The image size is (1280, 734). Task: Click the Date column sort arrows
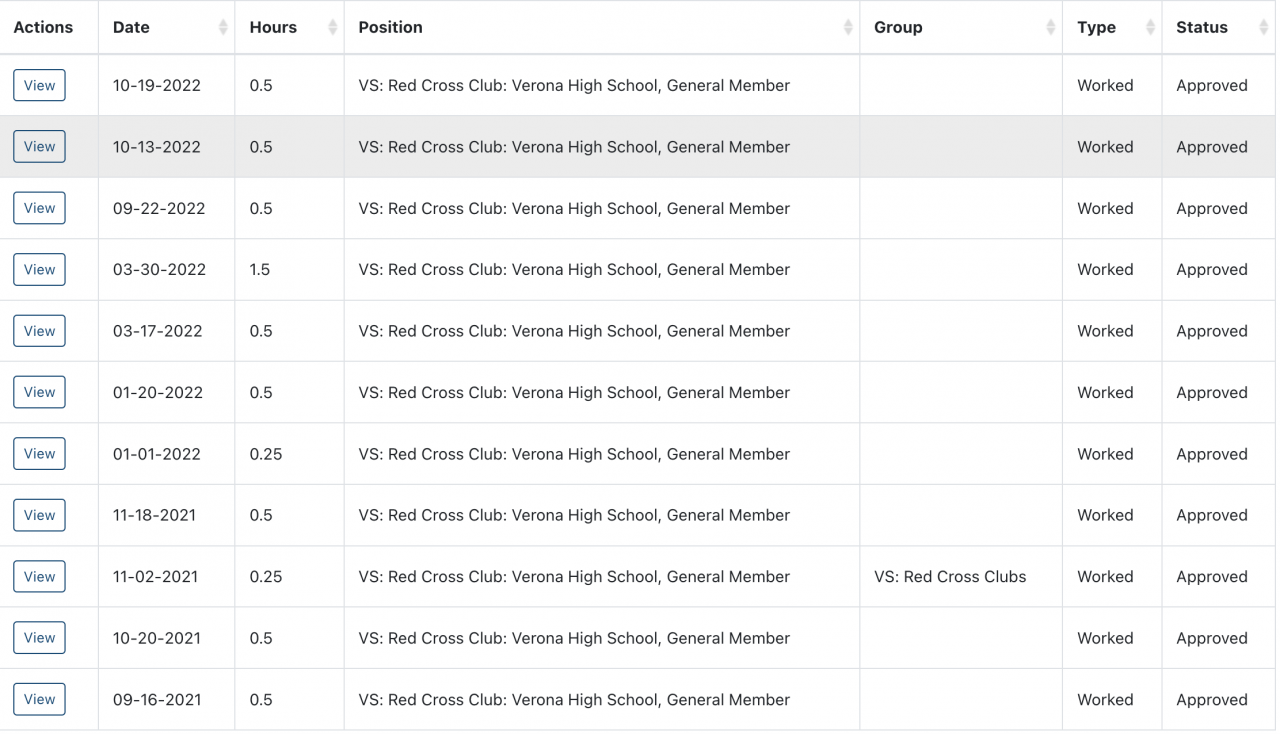coord(223,28)
